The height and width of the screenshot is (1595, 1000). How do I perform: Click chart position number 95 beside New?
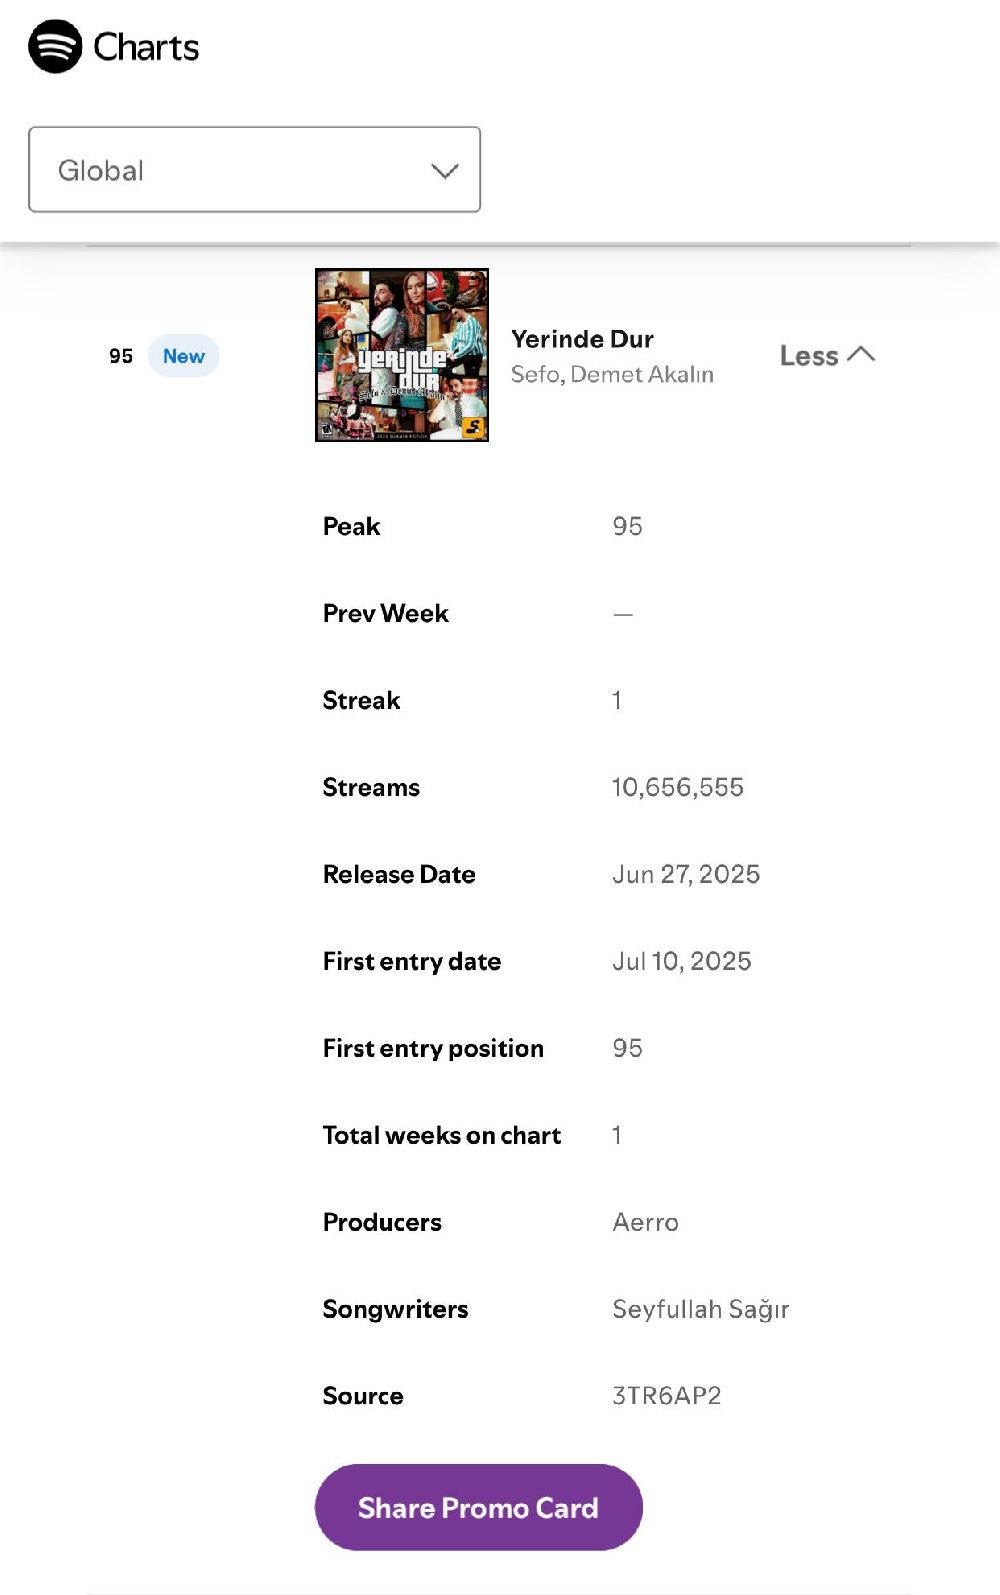tap(121, 356)
